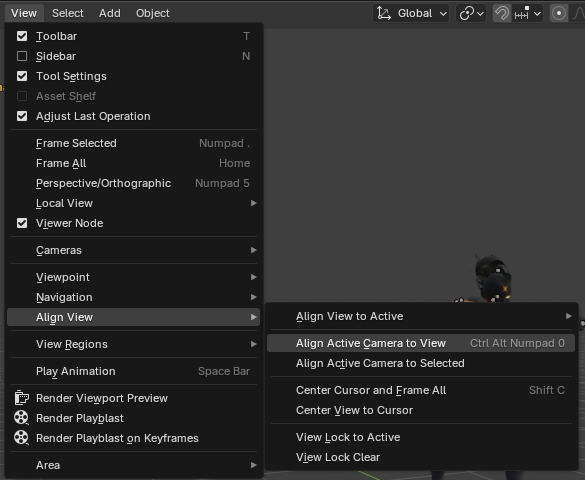Enable the Sidebar checkbox
The width and height of the screenshot is (585, 480).
(22, 56)
